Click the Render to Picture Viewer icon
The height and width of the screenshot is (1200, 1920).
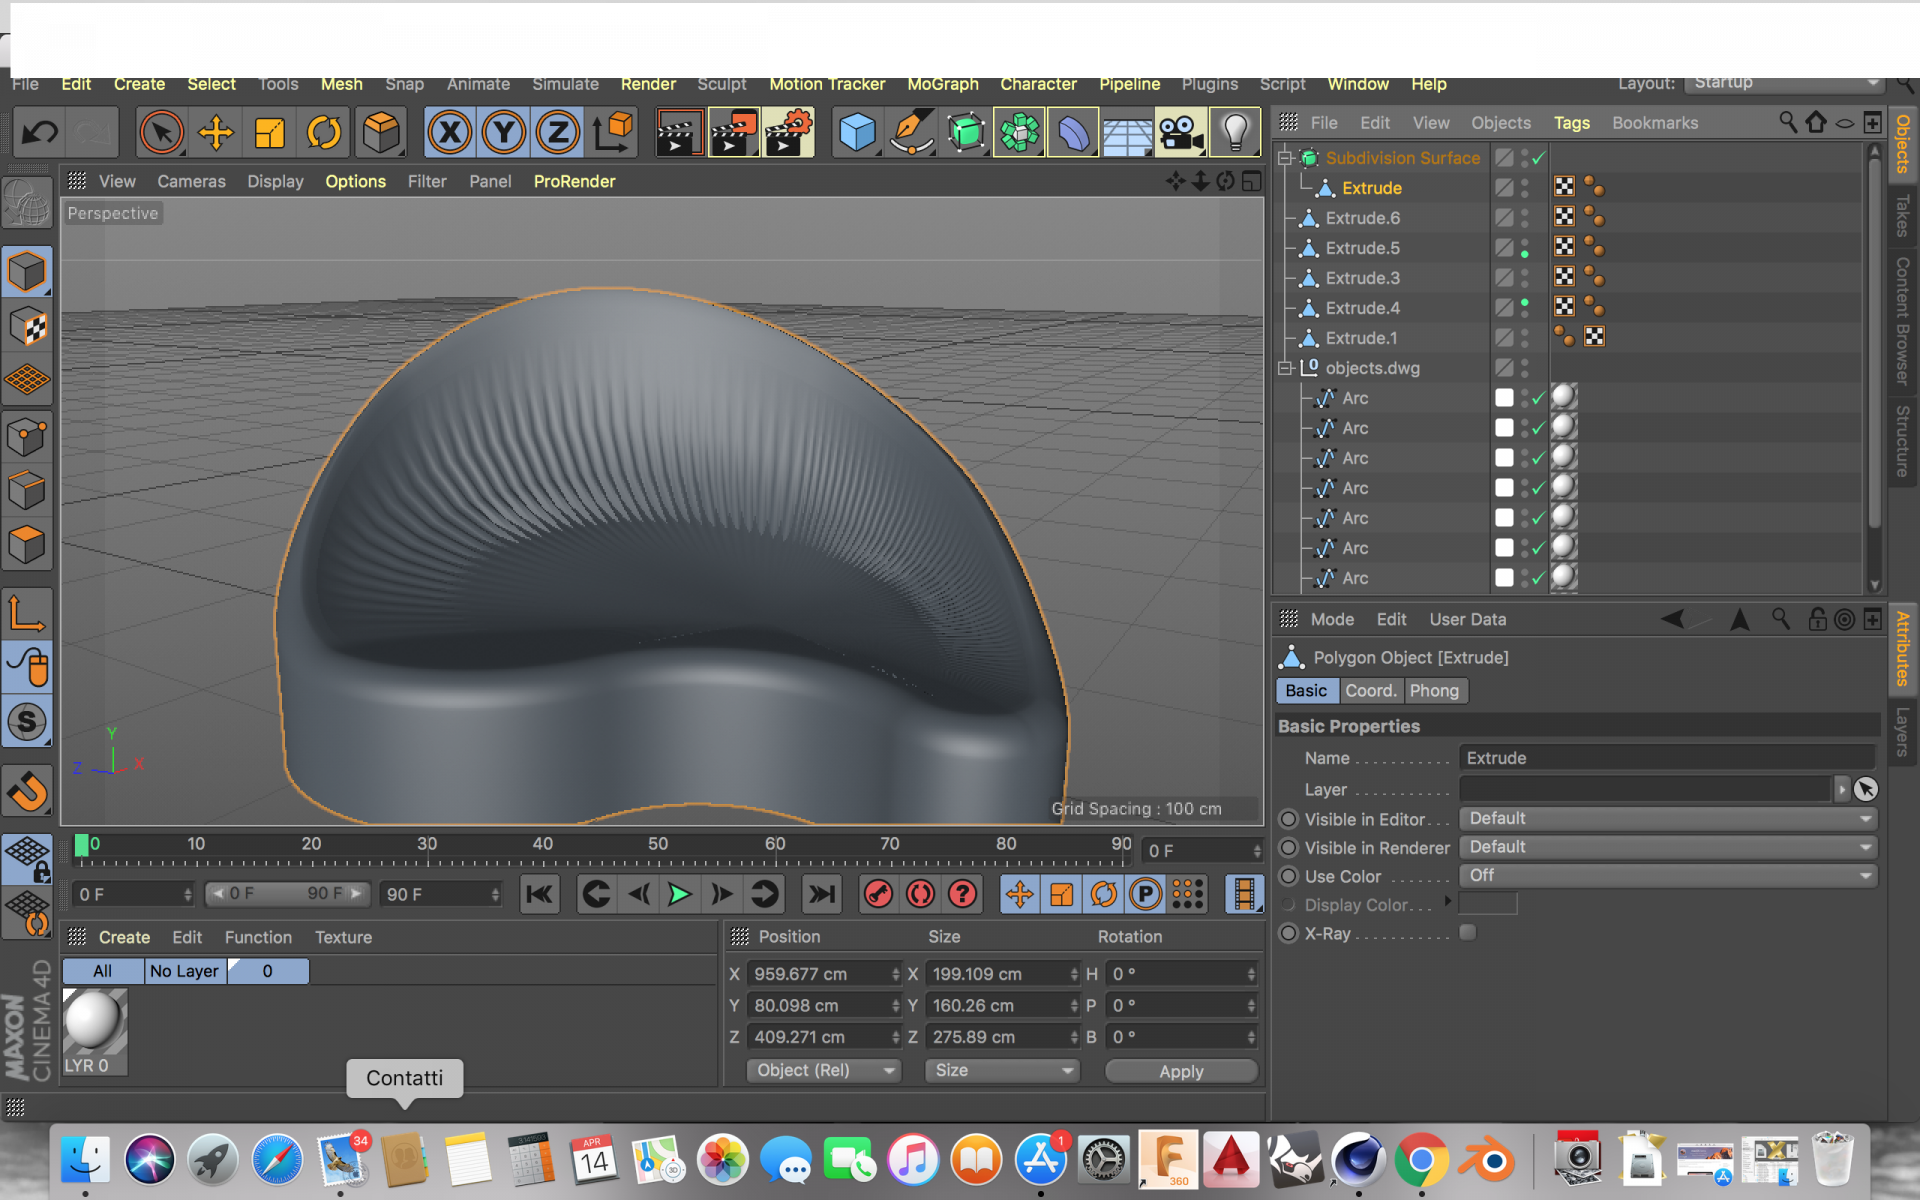734,130
